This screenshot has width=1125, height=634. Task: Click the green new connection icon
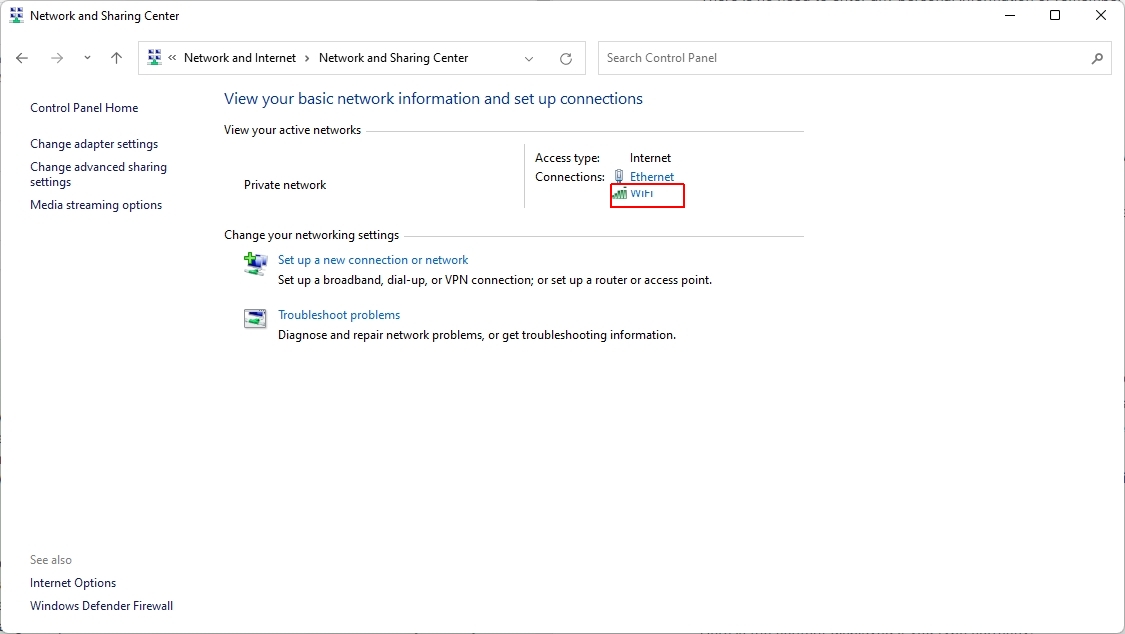click(255, 263)
